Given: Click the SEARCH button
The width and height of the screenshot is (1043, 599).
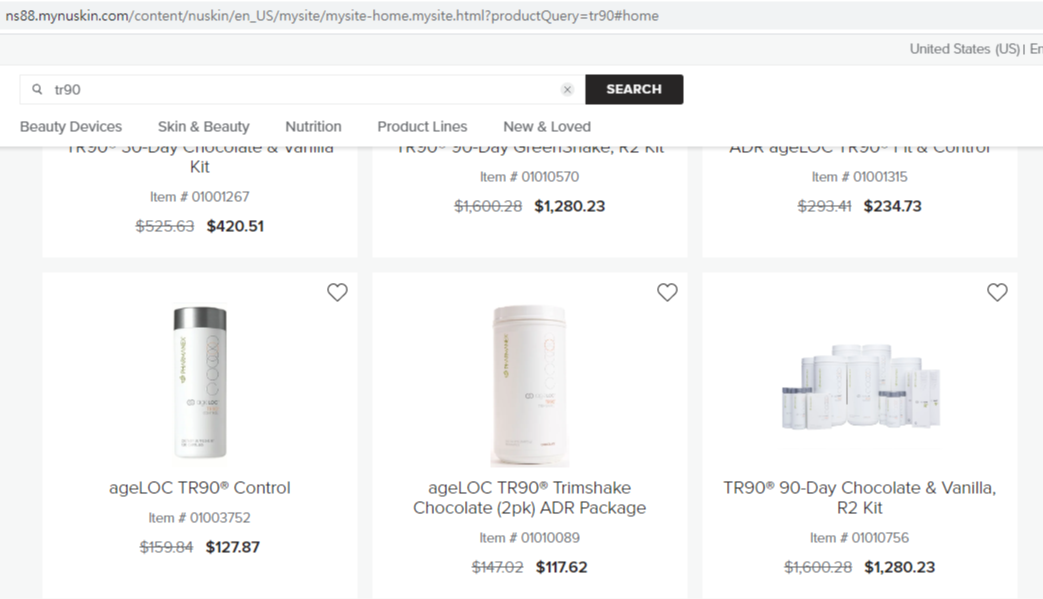Looking at the screenshot, I should pyautogui.click(x=634, y=89).
